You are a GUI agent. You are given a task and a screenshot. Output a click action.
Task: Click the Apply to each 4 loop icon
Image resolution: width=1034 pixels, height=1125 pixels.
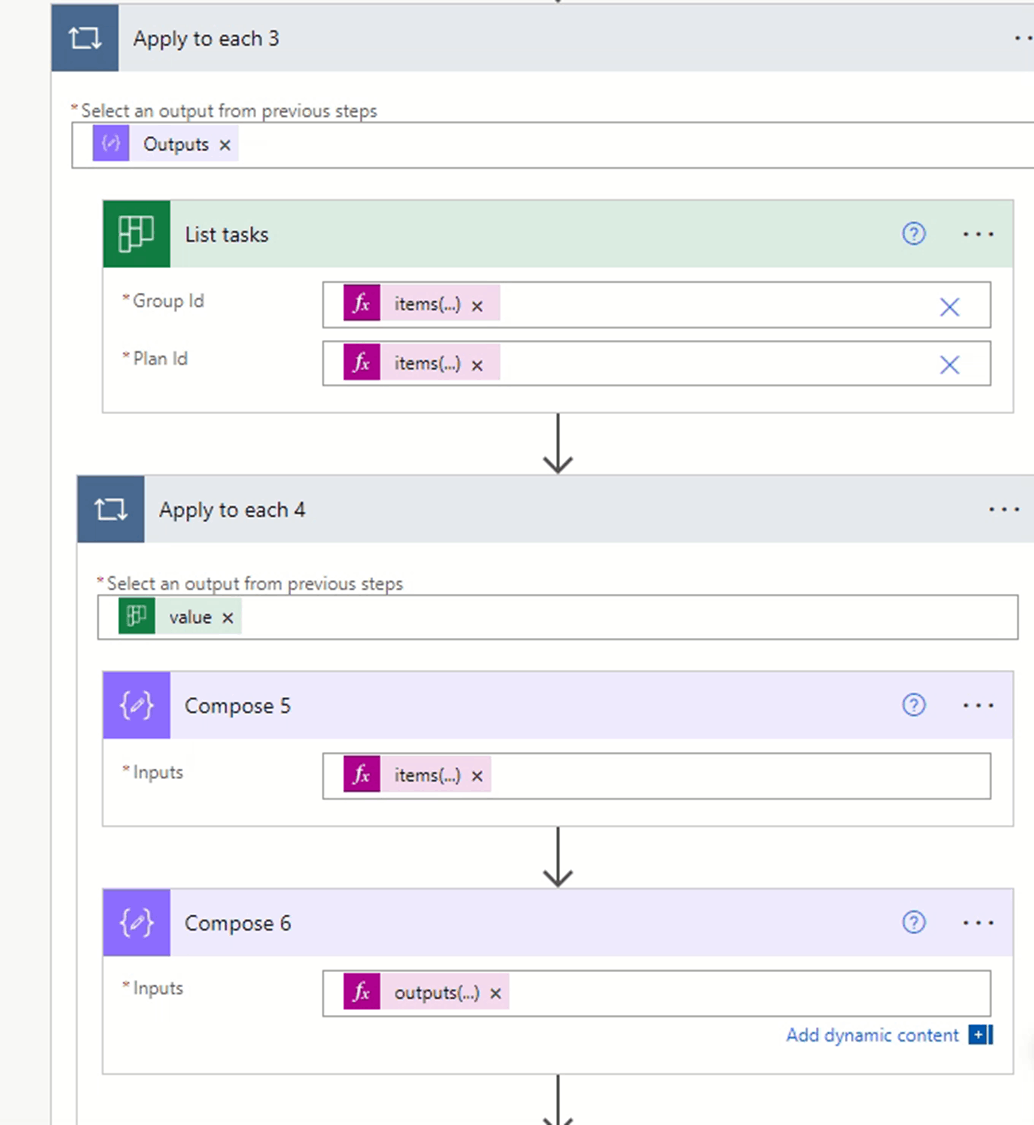pos(111,510)
